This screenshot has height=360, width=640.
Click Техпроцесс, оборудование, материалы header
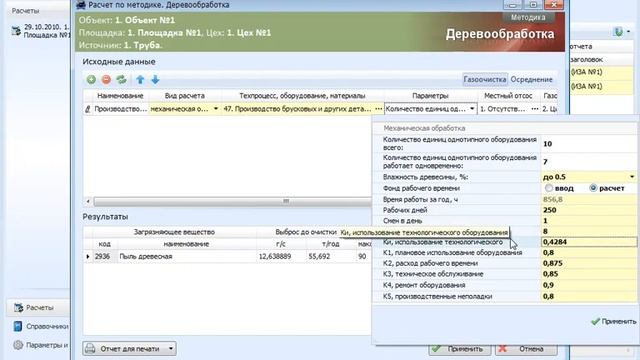coord(302,96)
